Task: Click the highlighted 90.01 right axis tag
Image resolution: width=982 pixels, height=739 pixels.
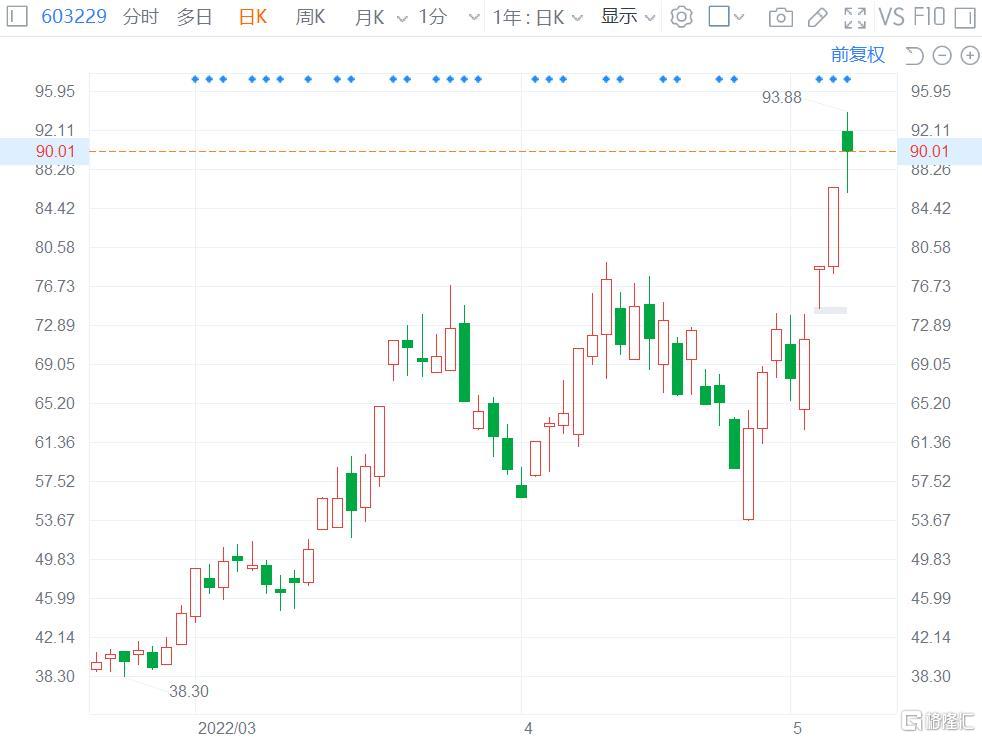Action: pyautogui.click(x=939, y=151)
